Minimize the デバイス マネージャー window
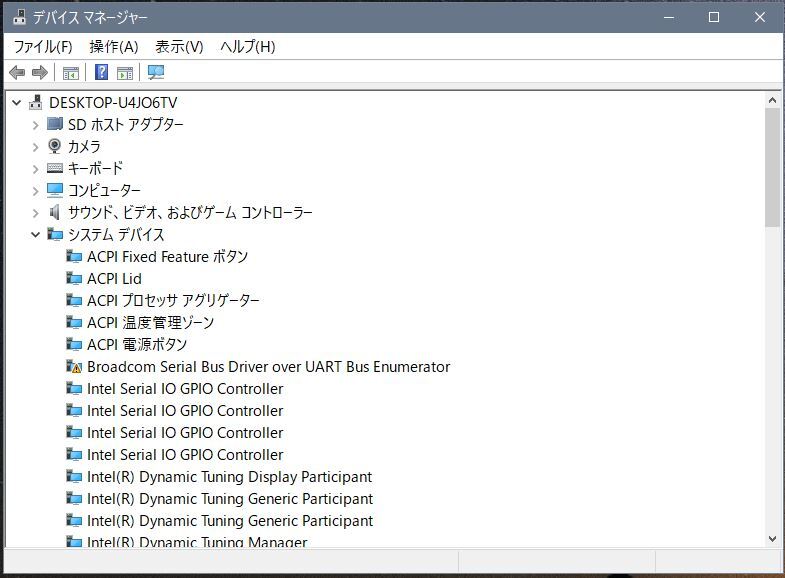Screen dimensions: 785x578 pyautogui.click(x=669, y=17)
